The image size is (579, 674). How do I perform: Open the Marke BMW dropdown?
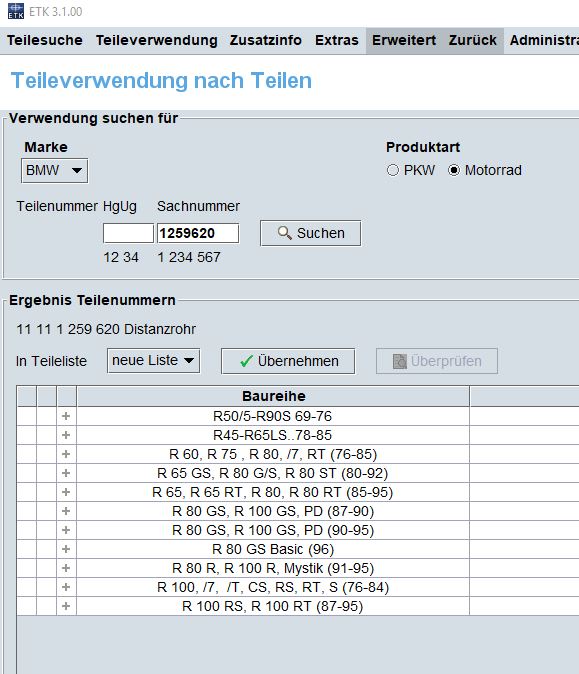coord(55,171)
